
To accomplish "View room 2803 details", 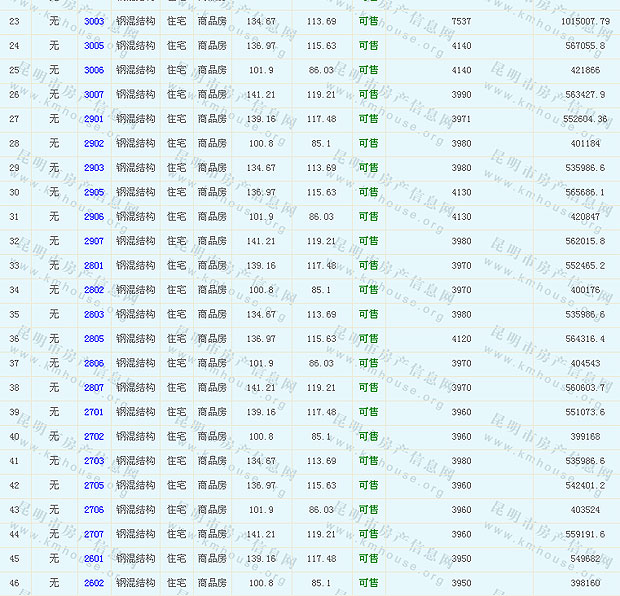I will 94,314.
